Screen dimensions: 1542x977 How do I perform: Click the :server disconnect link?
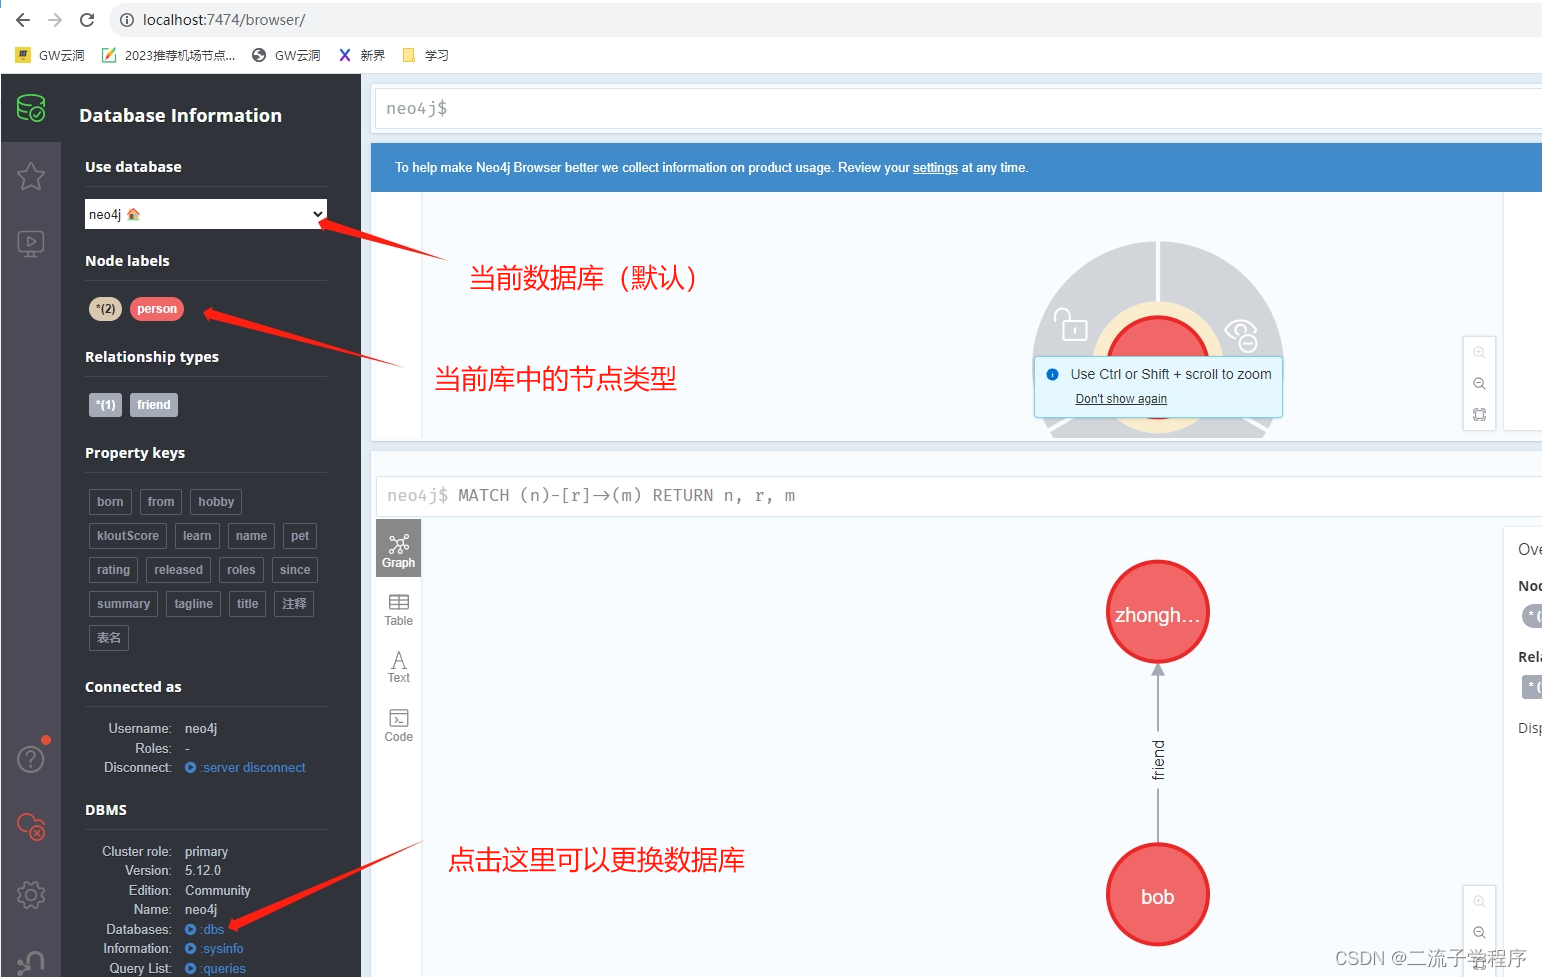252,767
